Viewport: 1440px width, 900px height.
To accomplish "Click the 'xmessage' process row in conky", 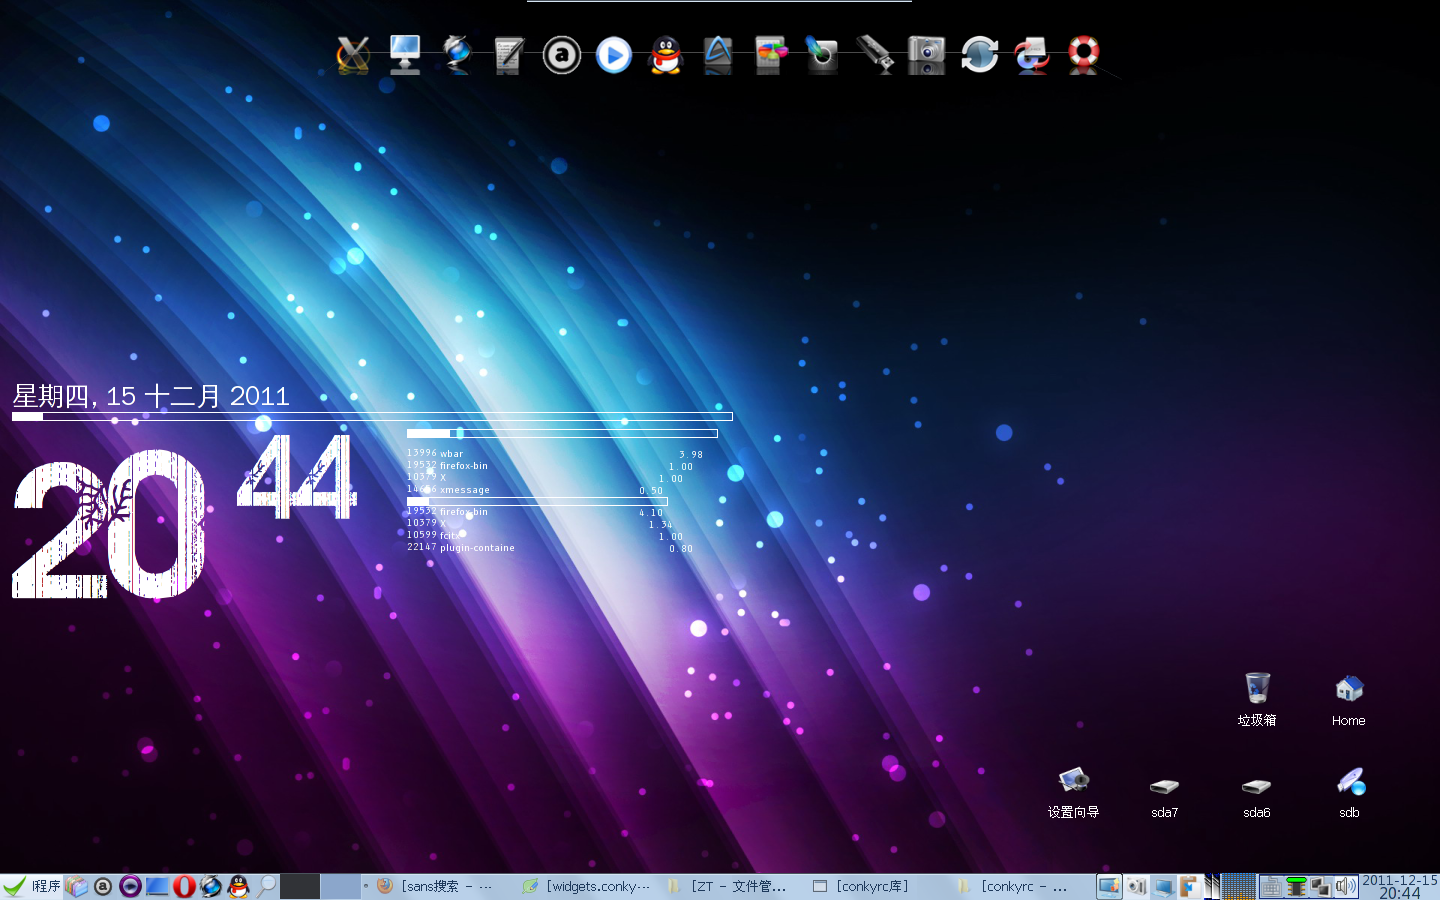I will click(x=535, y=490).
